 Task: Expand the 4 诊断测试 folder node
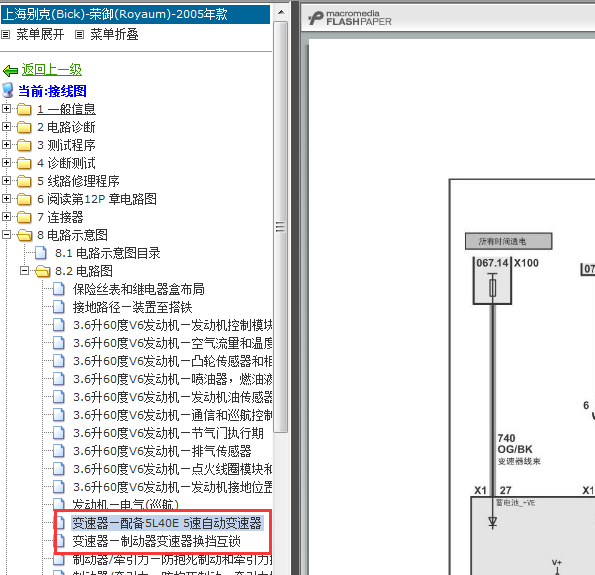(x=6, y=162)
